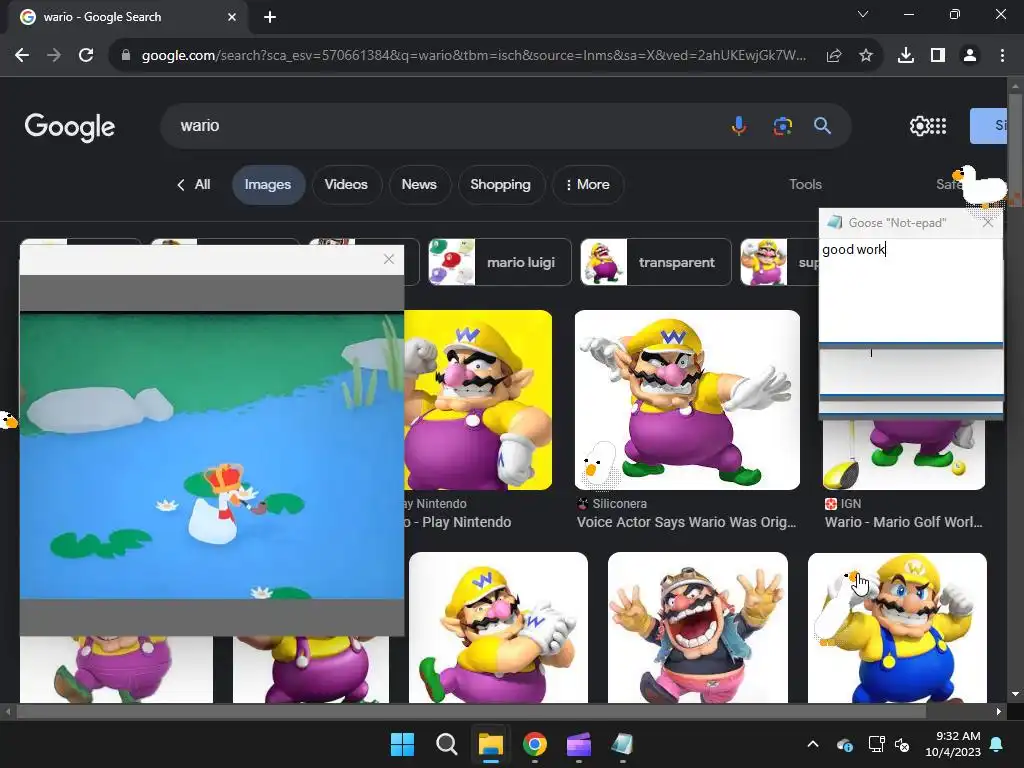The width and height of the screenshot is (1024, 768).
Task: Share this page via the address bar share icon
Action: pyautogui.click(x=833, y=56)
